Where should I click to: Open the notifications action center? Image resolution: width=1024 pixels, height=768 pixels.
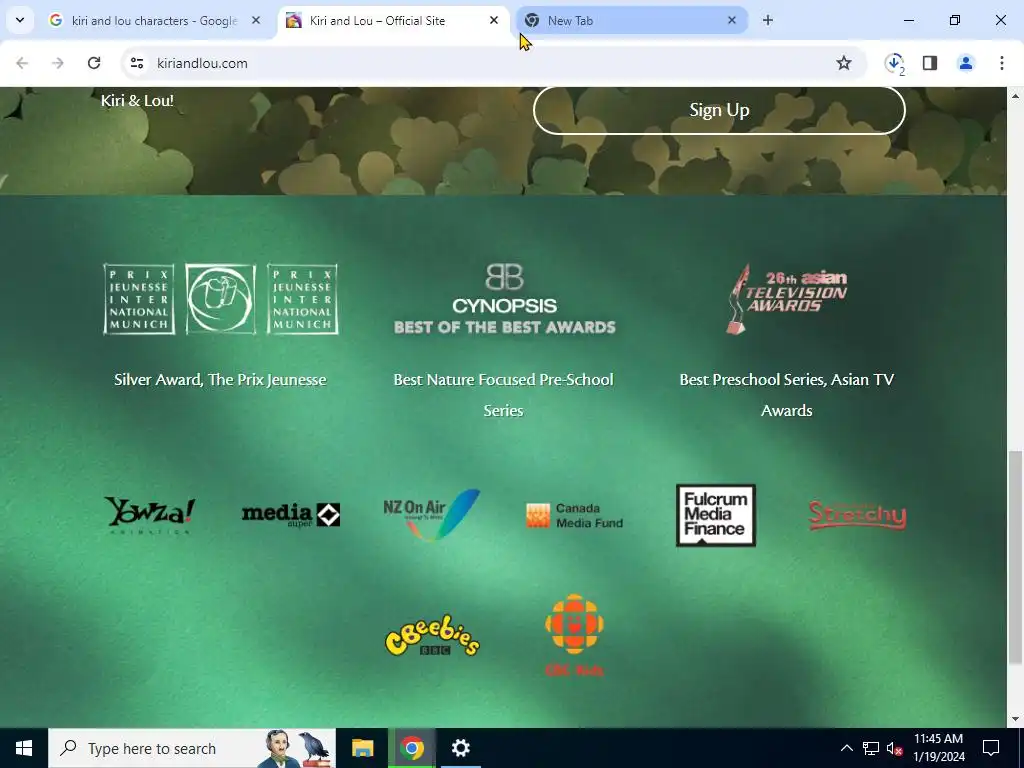point(991,748)
